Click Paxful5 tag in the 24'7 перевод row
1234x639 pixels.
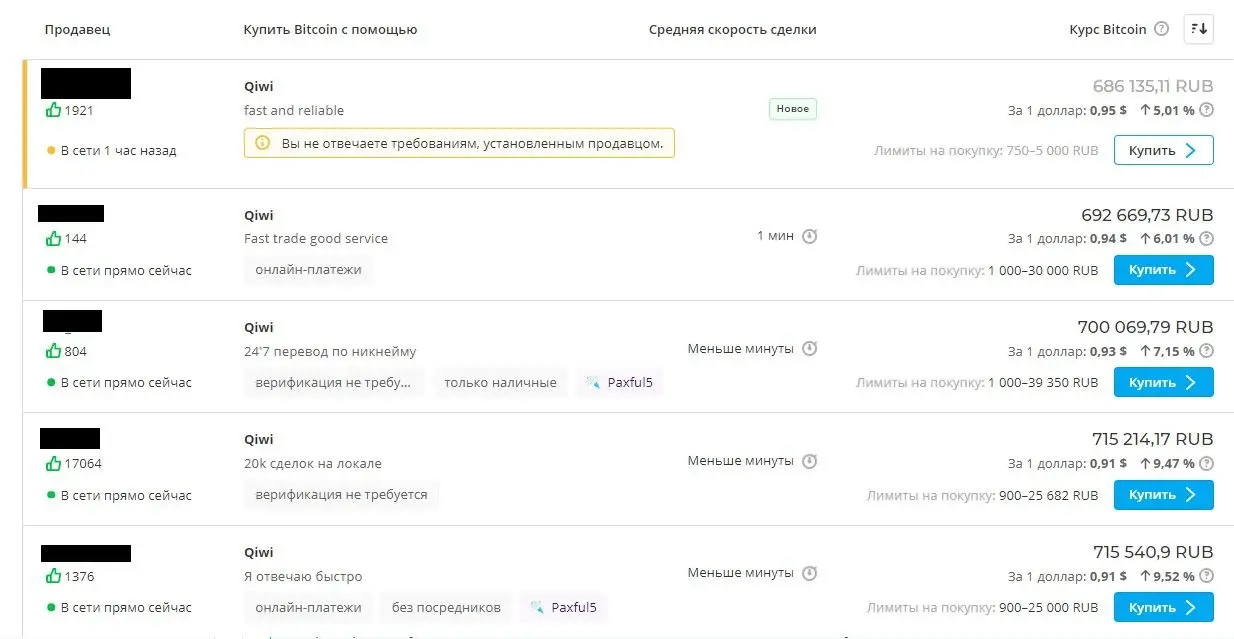point(620,382)
